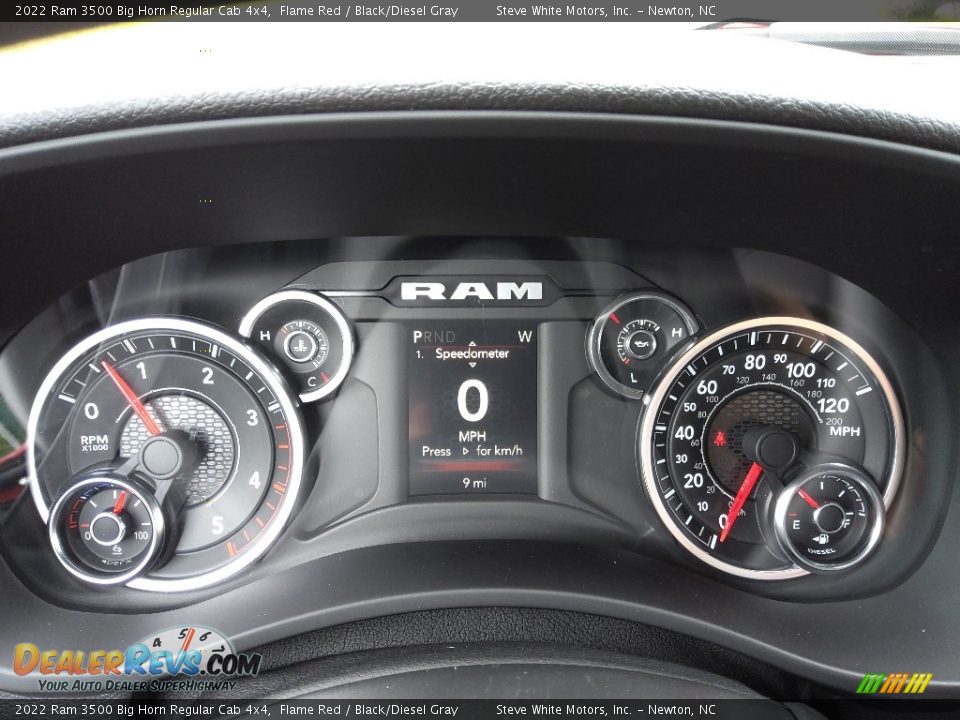Click the Speedometer menu label
The width and height of the screenshot is (960, 720).
[471, 353]
